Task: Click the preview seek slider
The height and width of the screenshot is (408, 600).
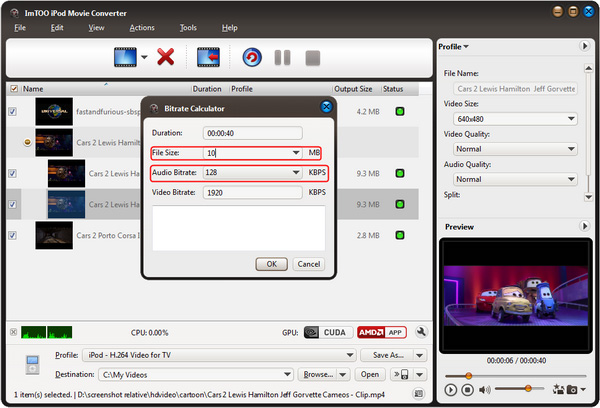Action: click(x=515, y=376)
